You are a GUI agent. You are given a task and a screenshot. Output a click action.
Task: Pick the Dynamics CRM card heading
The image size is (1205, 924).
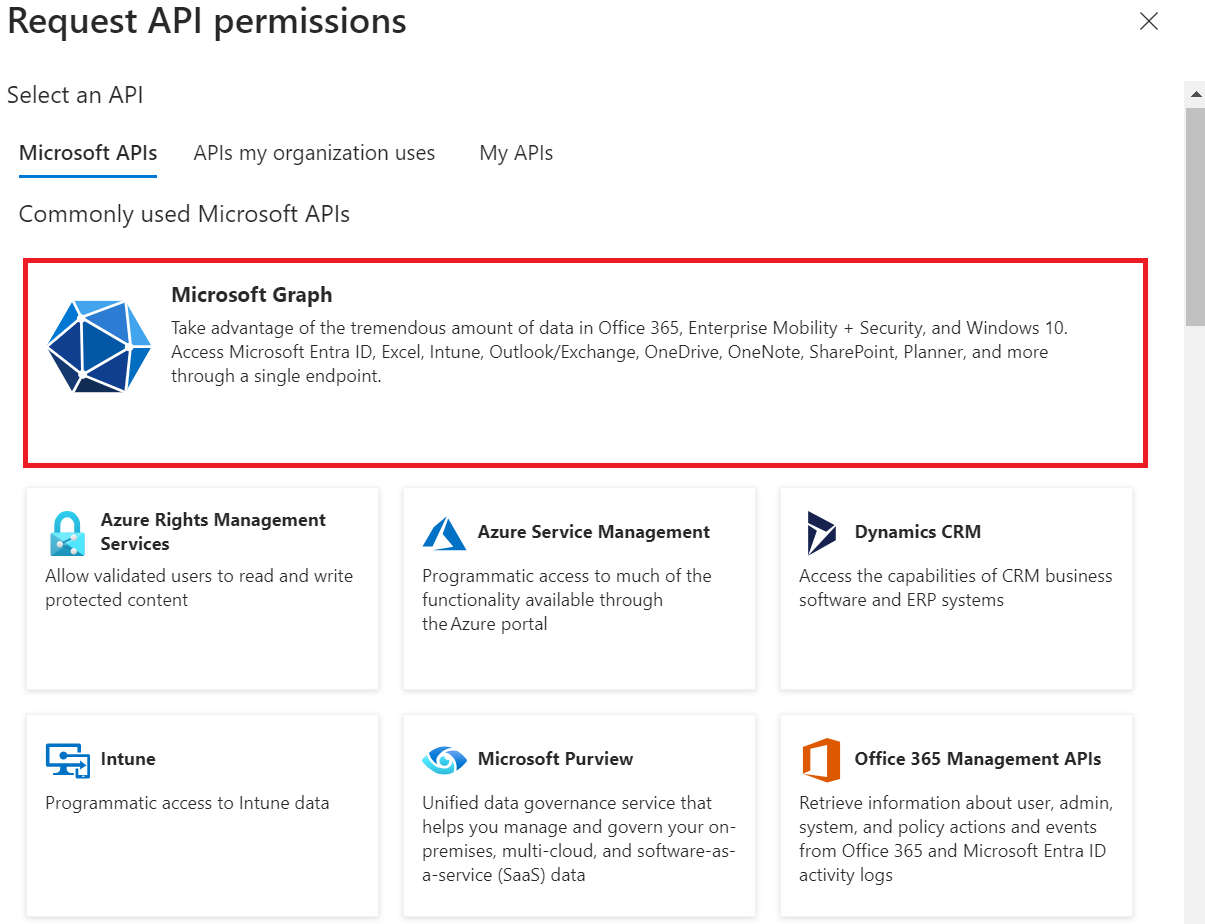pyautogui.click(x=917, y=532)
